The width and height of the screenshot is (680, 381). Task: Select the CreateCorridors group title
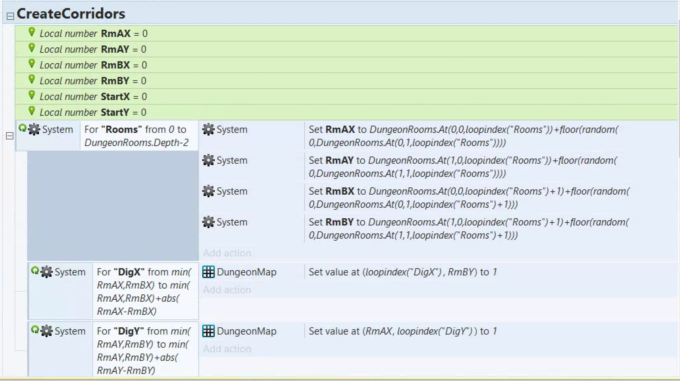tap(71, 14)
